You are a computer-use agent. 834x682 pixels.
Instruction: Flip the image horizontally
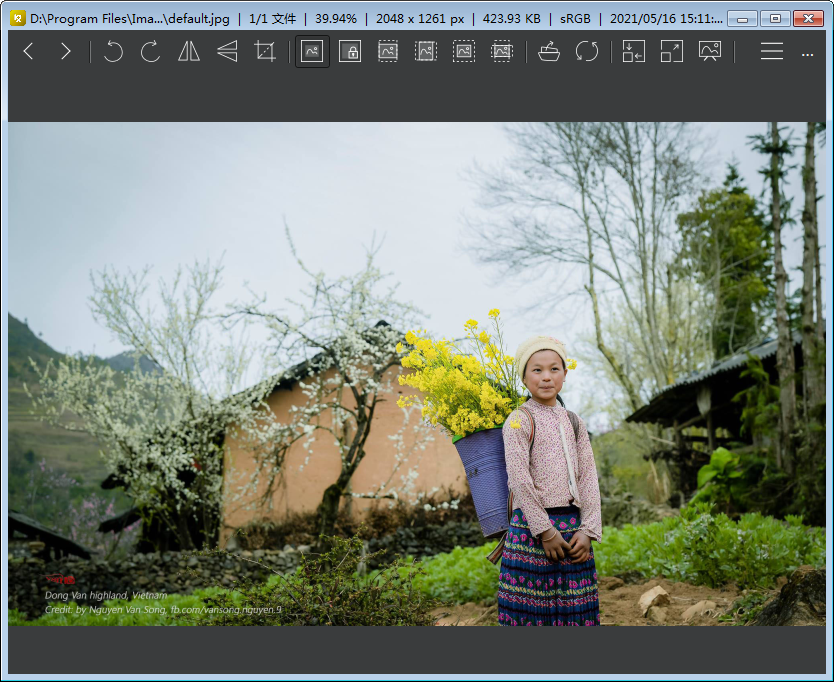pos(189,52)
